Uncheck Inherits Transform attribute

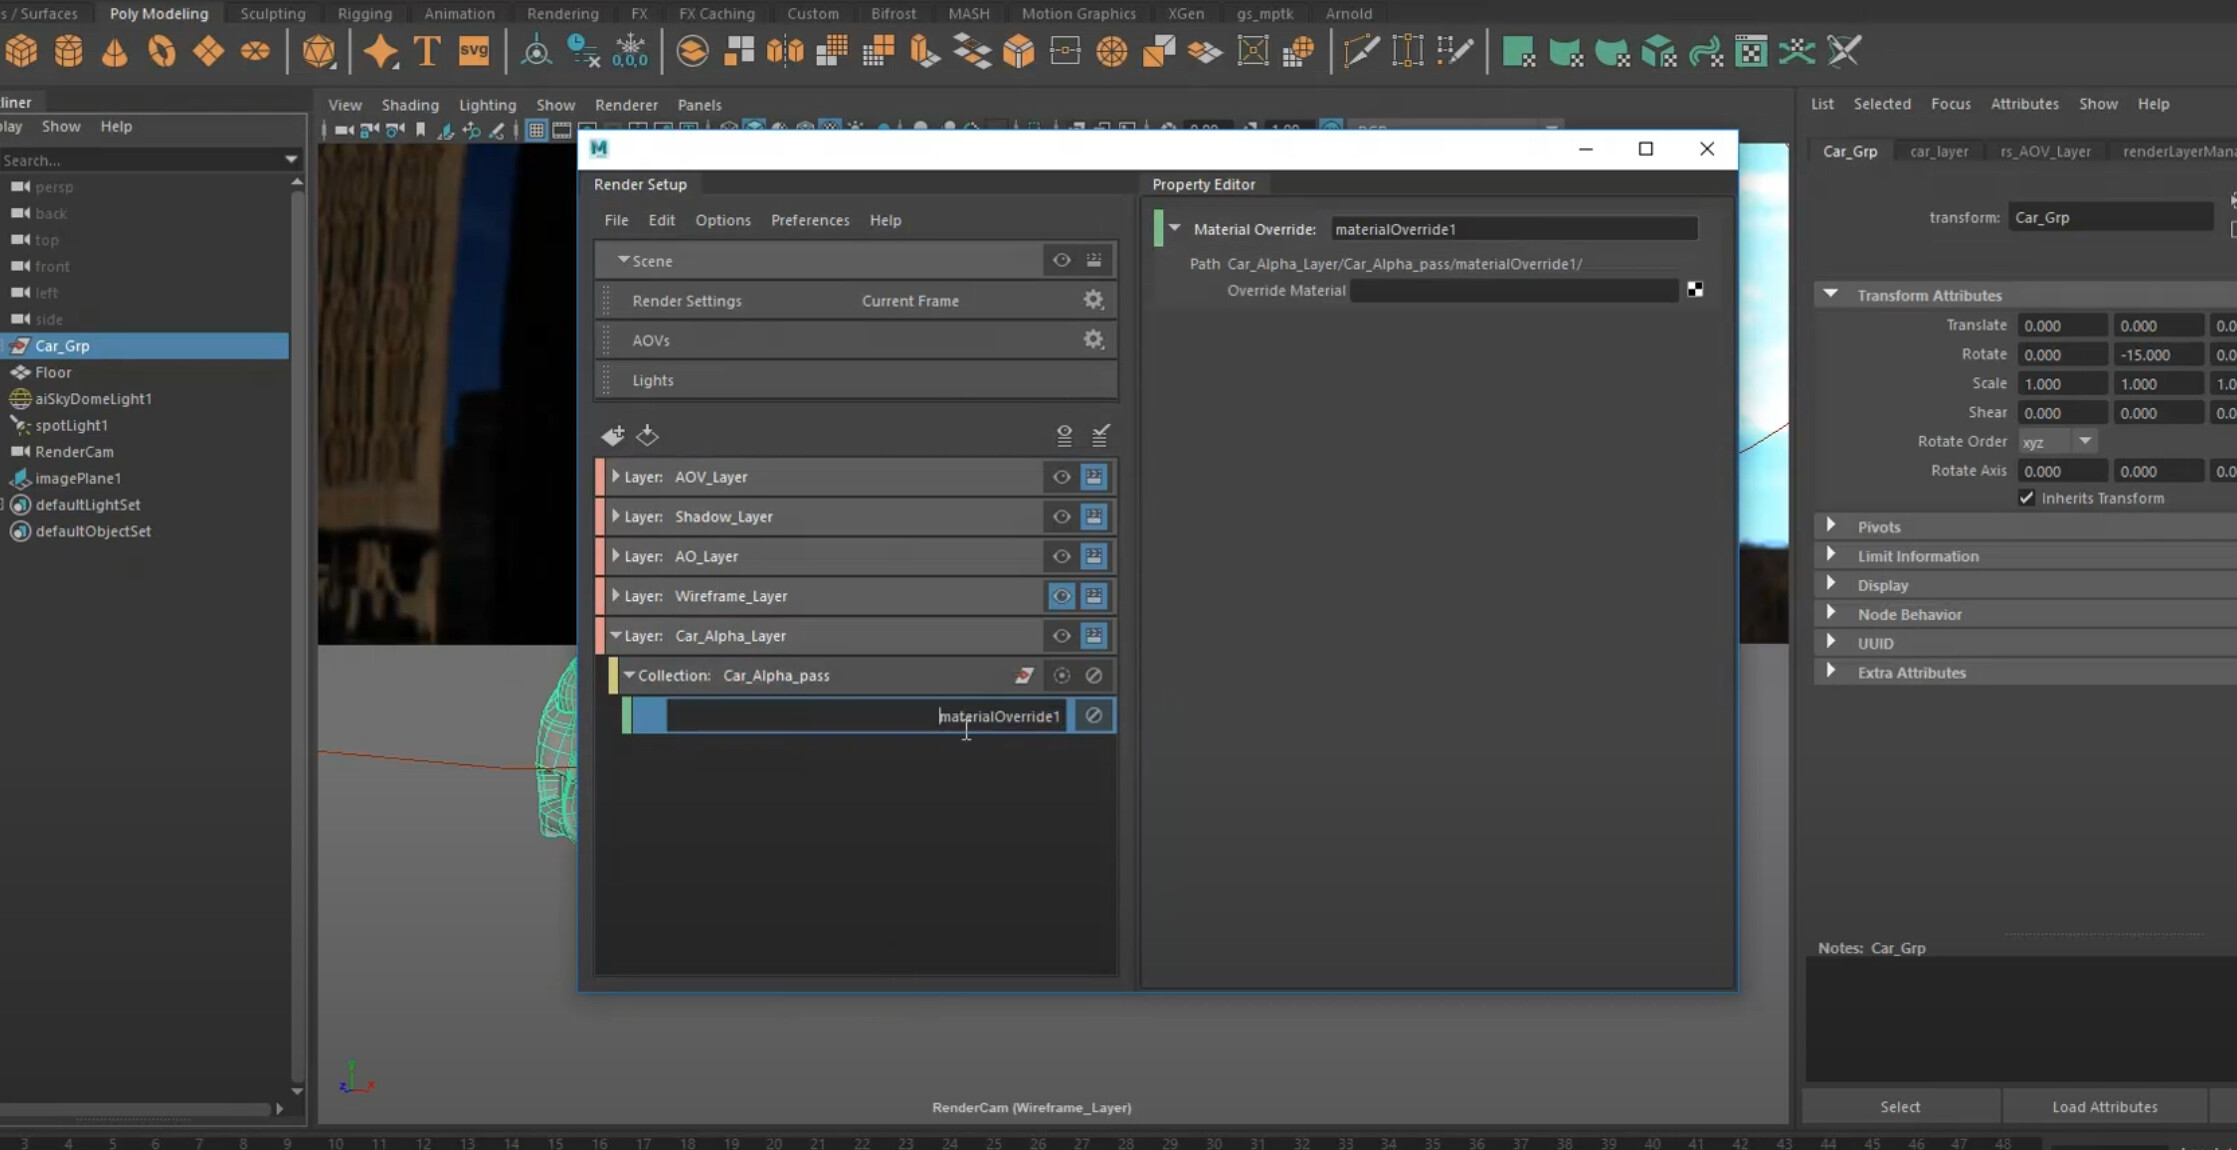[2026, 498]
